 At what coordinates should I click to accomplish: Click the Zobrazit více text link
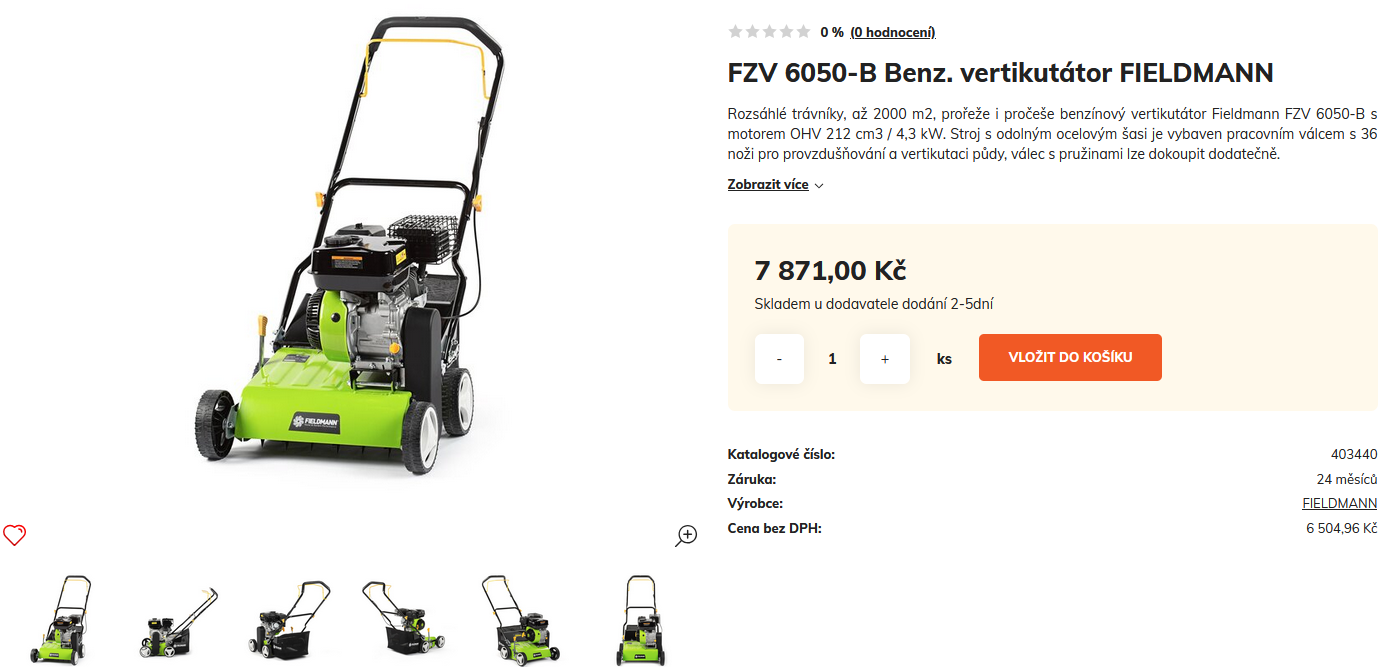768,185
